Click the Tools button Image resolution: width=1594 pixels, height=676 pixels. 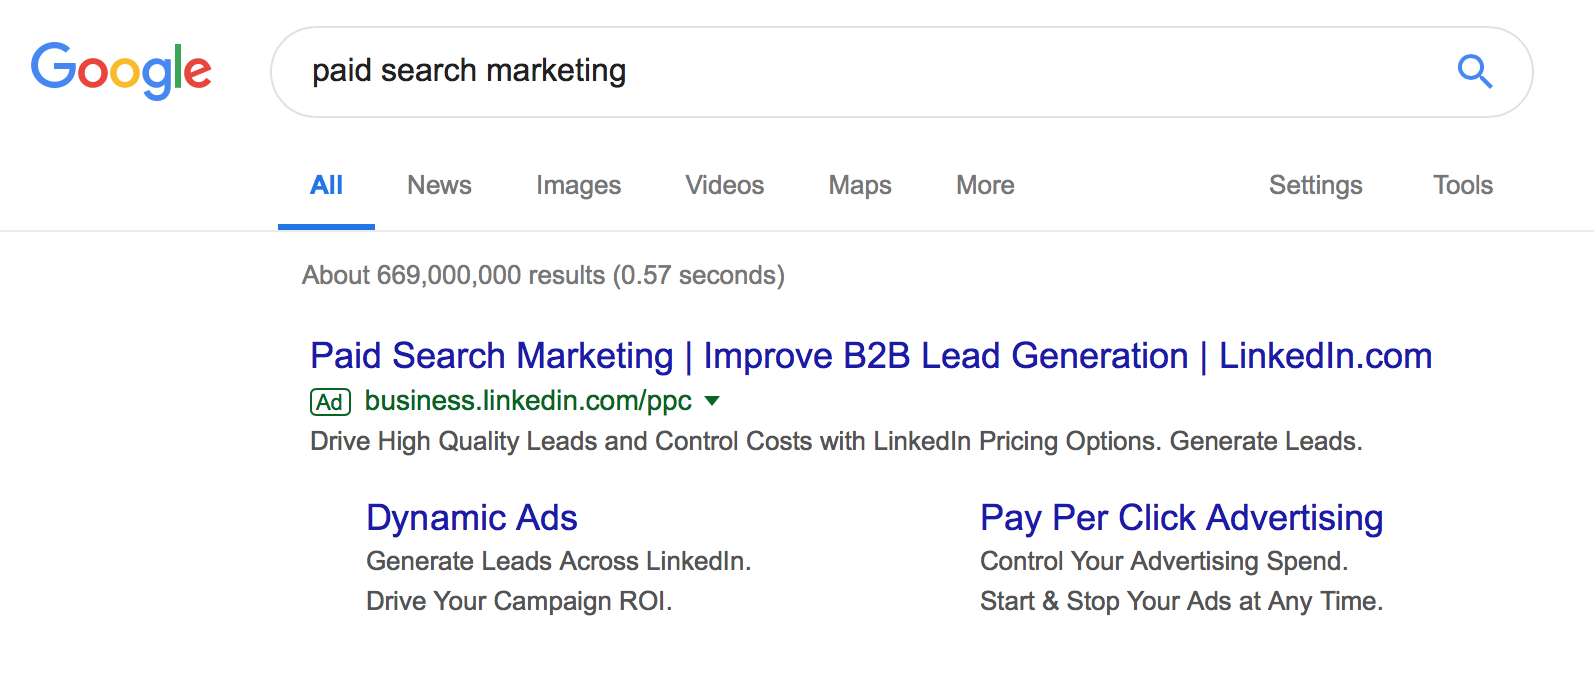(x=1462, y=185)
